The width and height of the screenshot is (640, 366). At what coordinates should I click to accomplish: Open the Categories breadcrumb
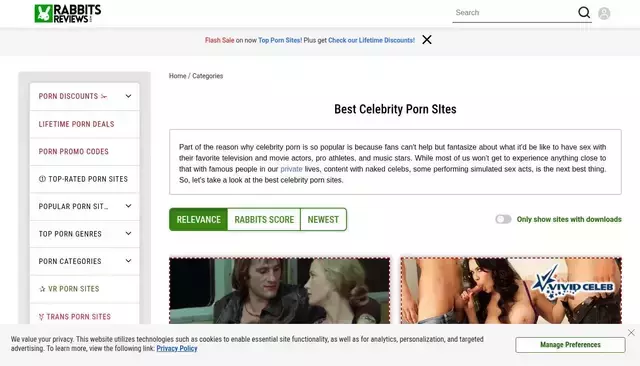(x=207, y=76)
